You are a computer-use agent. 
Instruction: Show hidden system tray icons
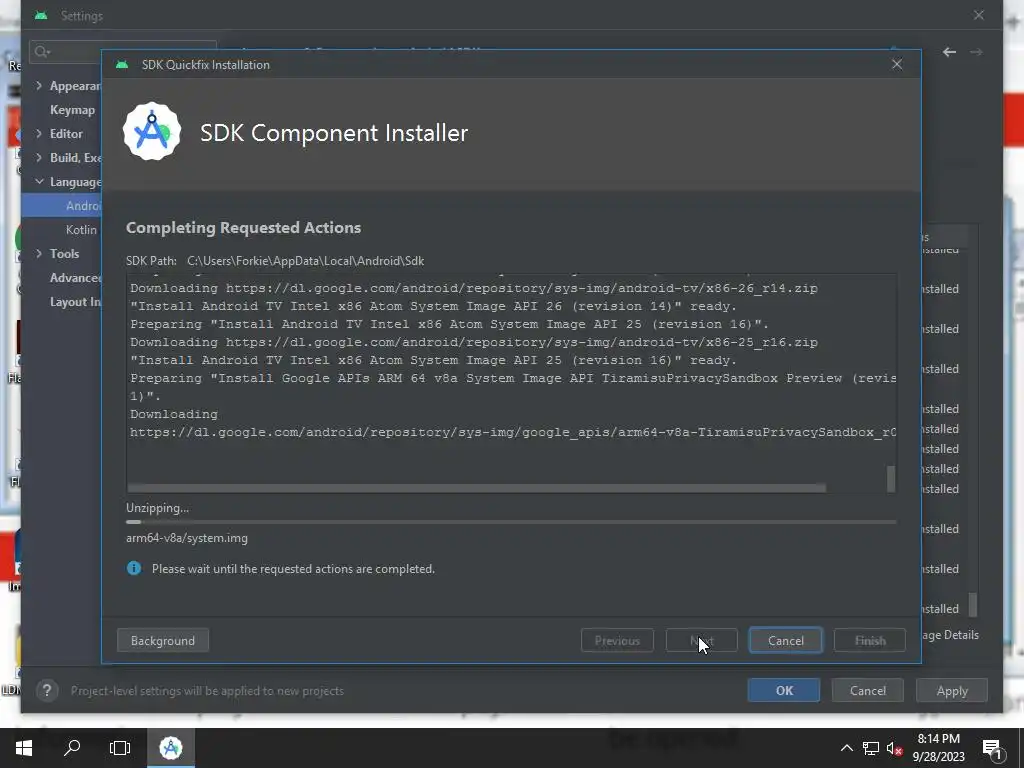(846, 748)
